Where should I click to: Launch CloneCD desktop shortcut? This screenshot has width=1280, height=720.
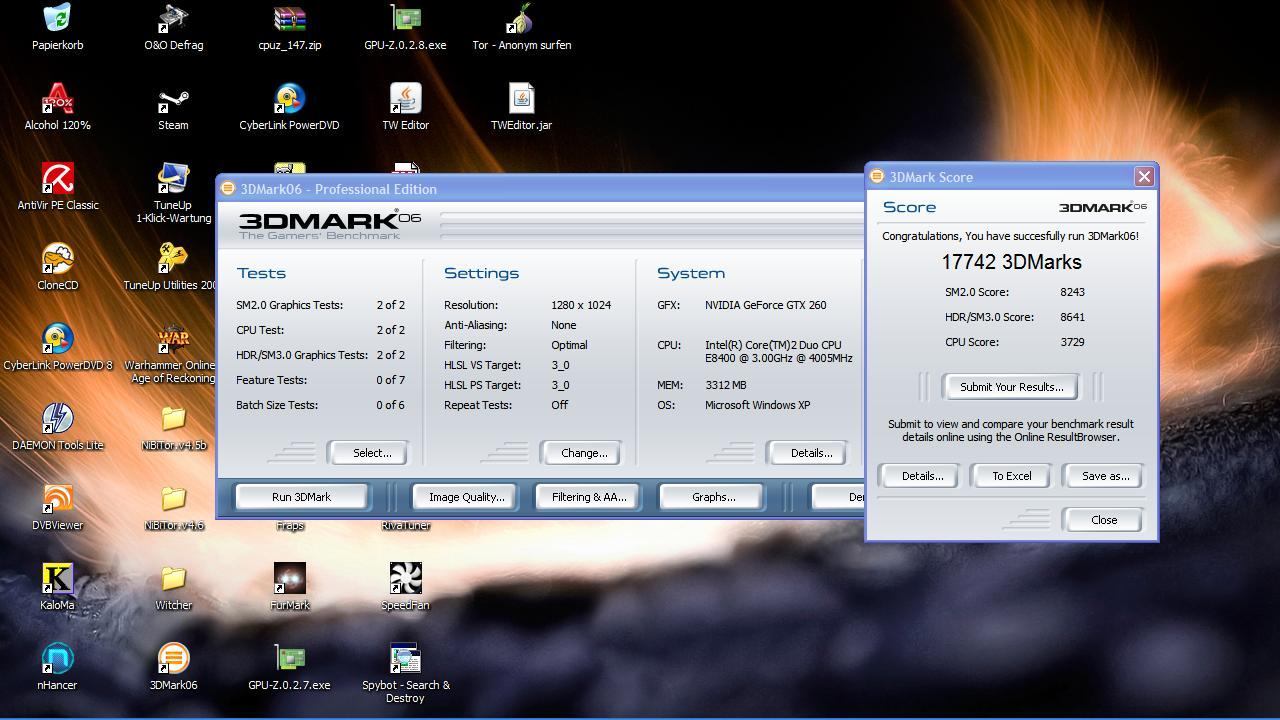point(58,259)
